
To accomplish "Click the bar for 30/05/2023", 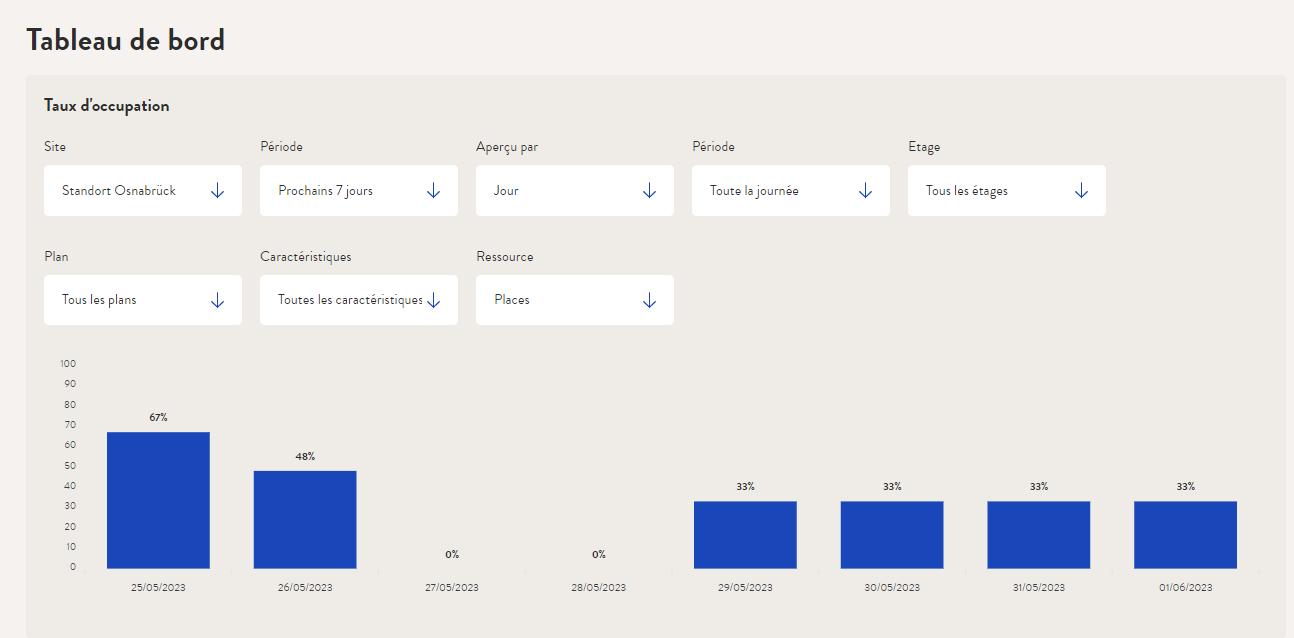I will [x=892, y=534].
